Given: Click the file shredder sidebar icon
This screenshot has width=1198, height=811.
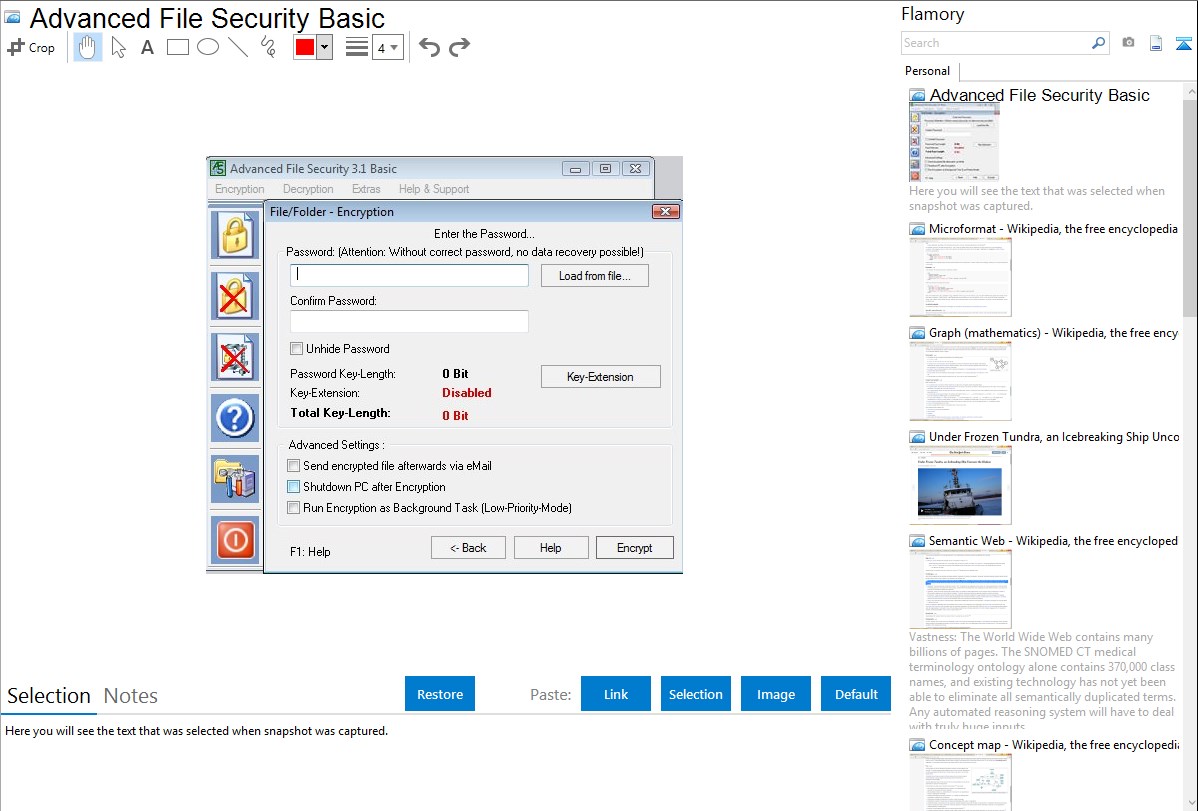Looking at the screenshot, I should pos(235,357).
